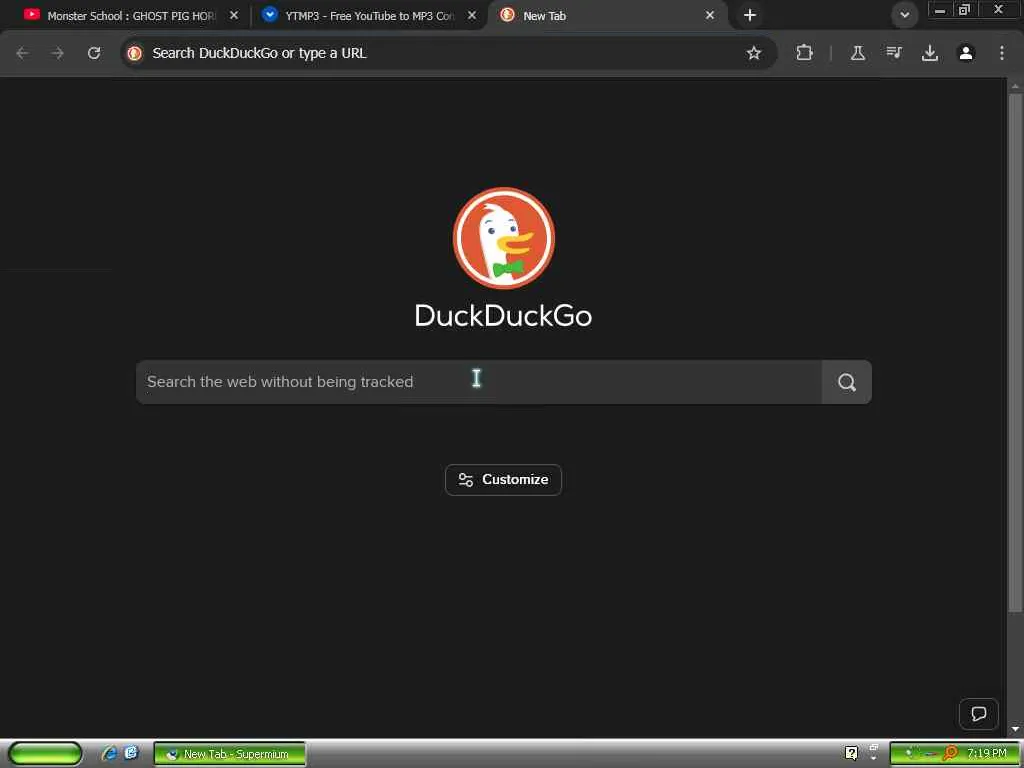
Task: Click the orange magnifier tray icon
Action: coord(950,754)
